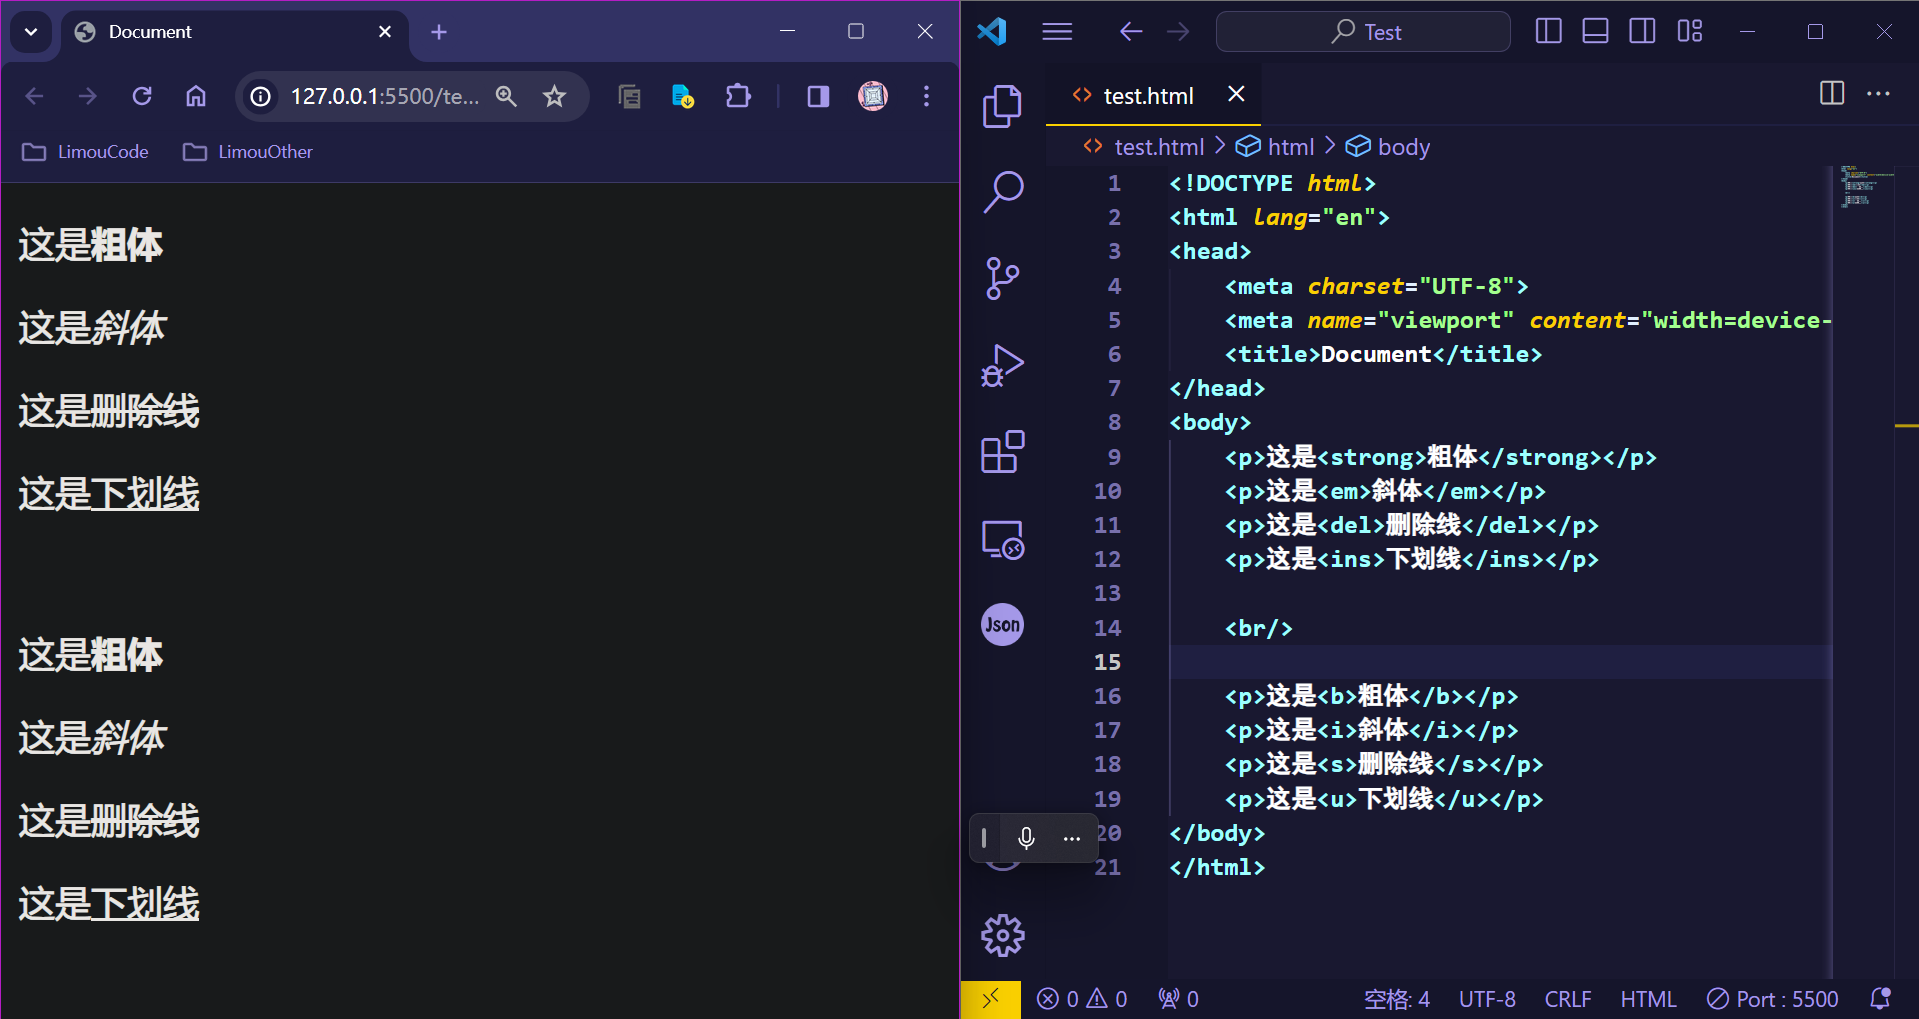This screenshot has width=1919, height=1019.
Task: Click the editor minimap preview
Action: pyautogui.click(x=1864, y=187)
